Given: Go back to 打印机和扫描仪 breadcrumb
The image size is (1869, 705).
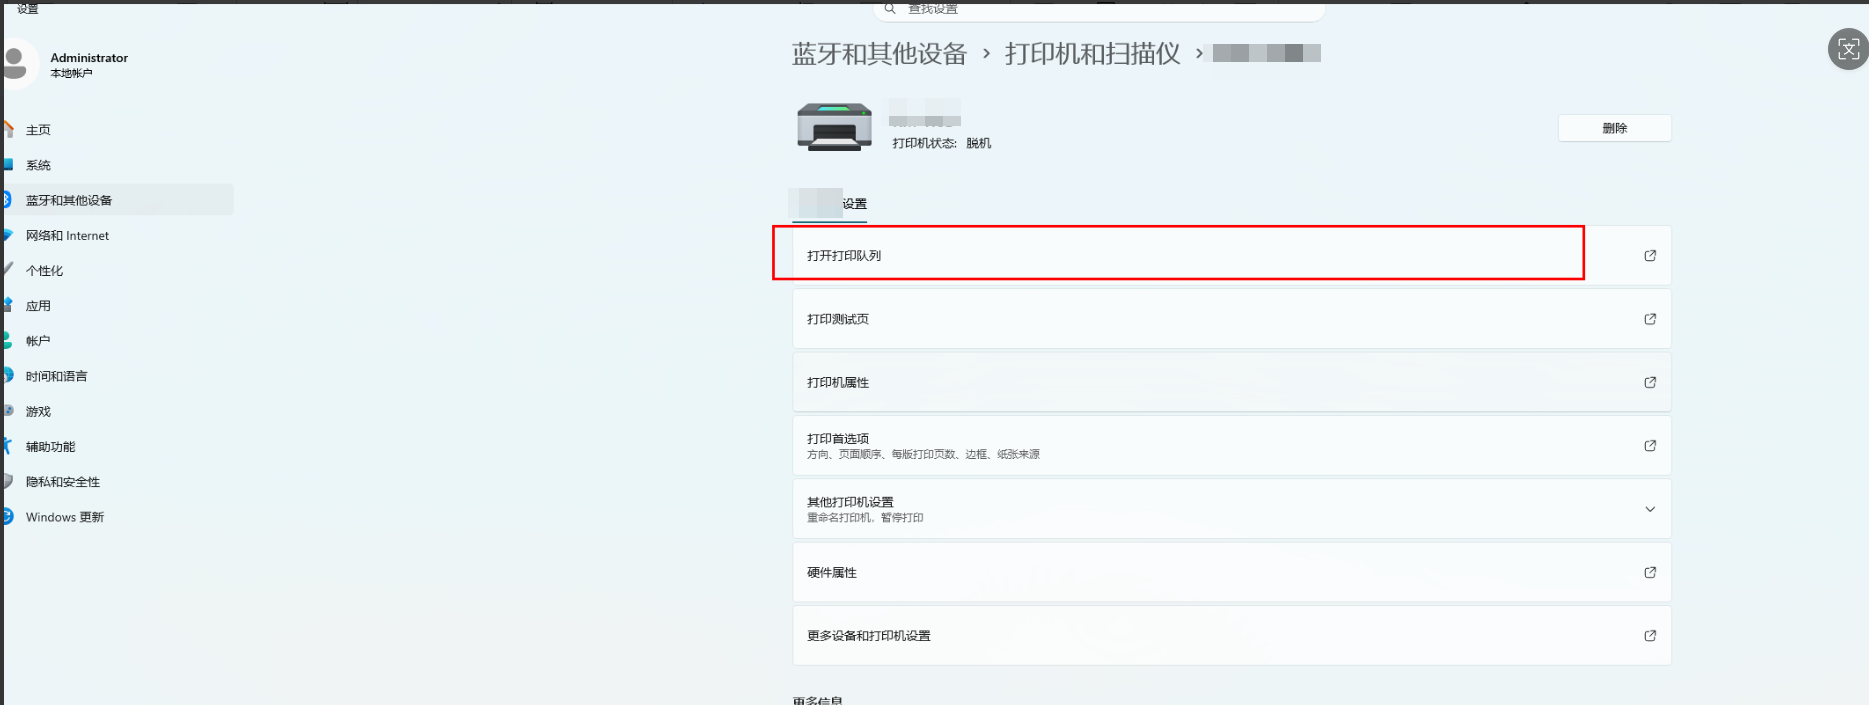Looking at the screenshot, I should click(x=1092, y=54).
